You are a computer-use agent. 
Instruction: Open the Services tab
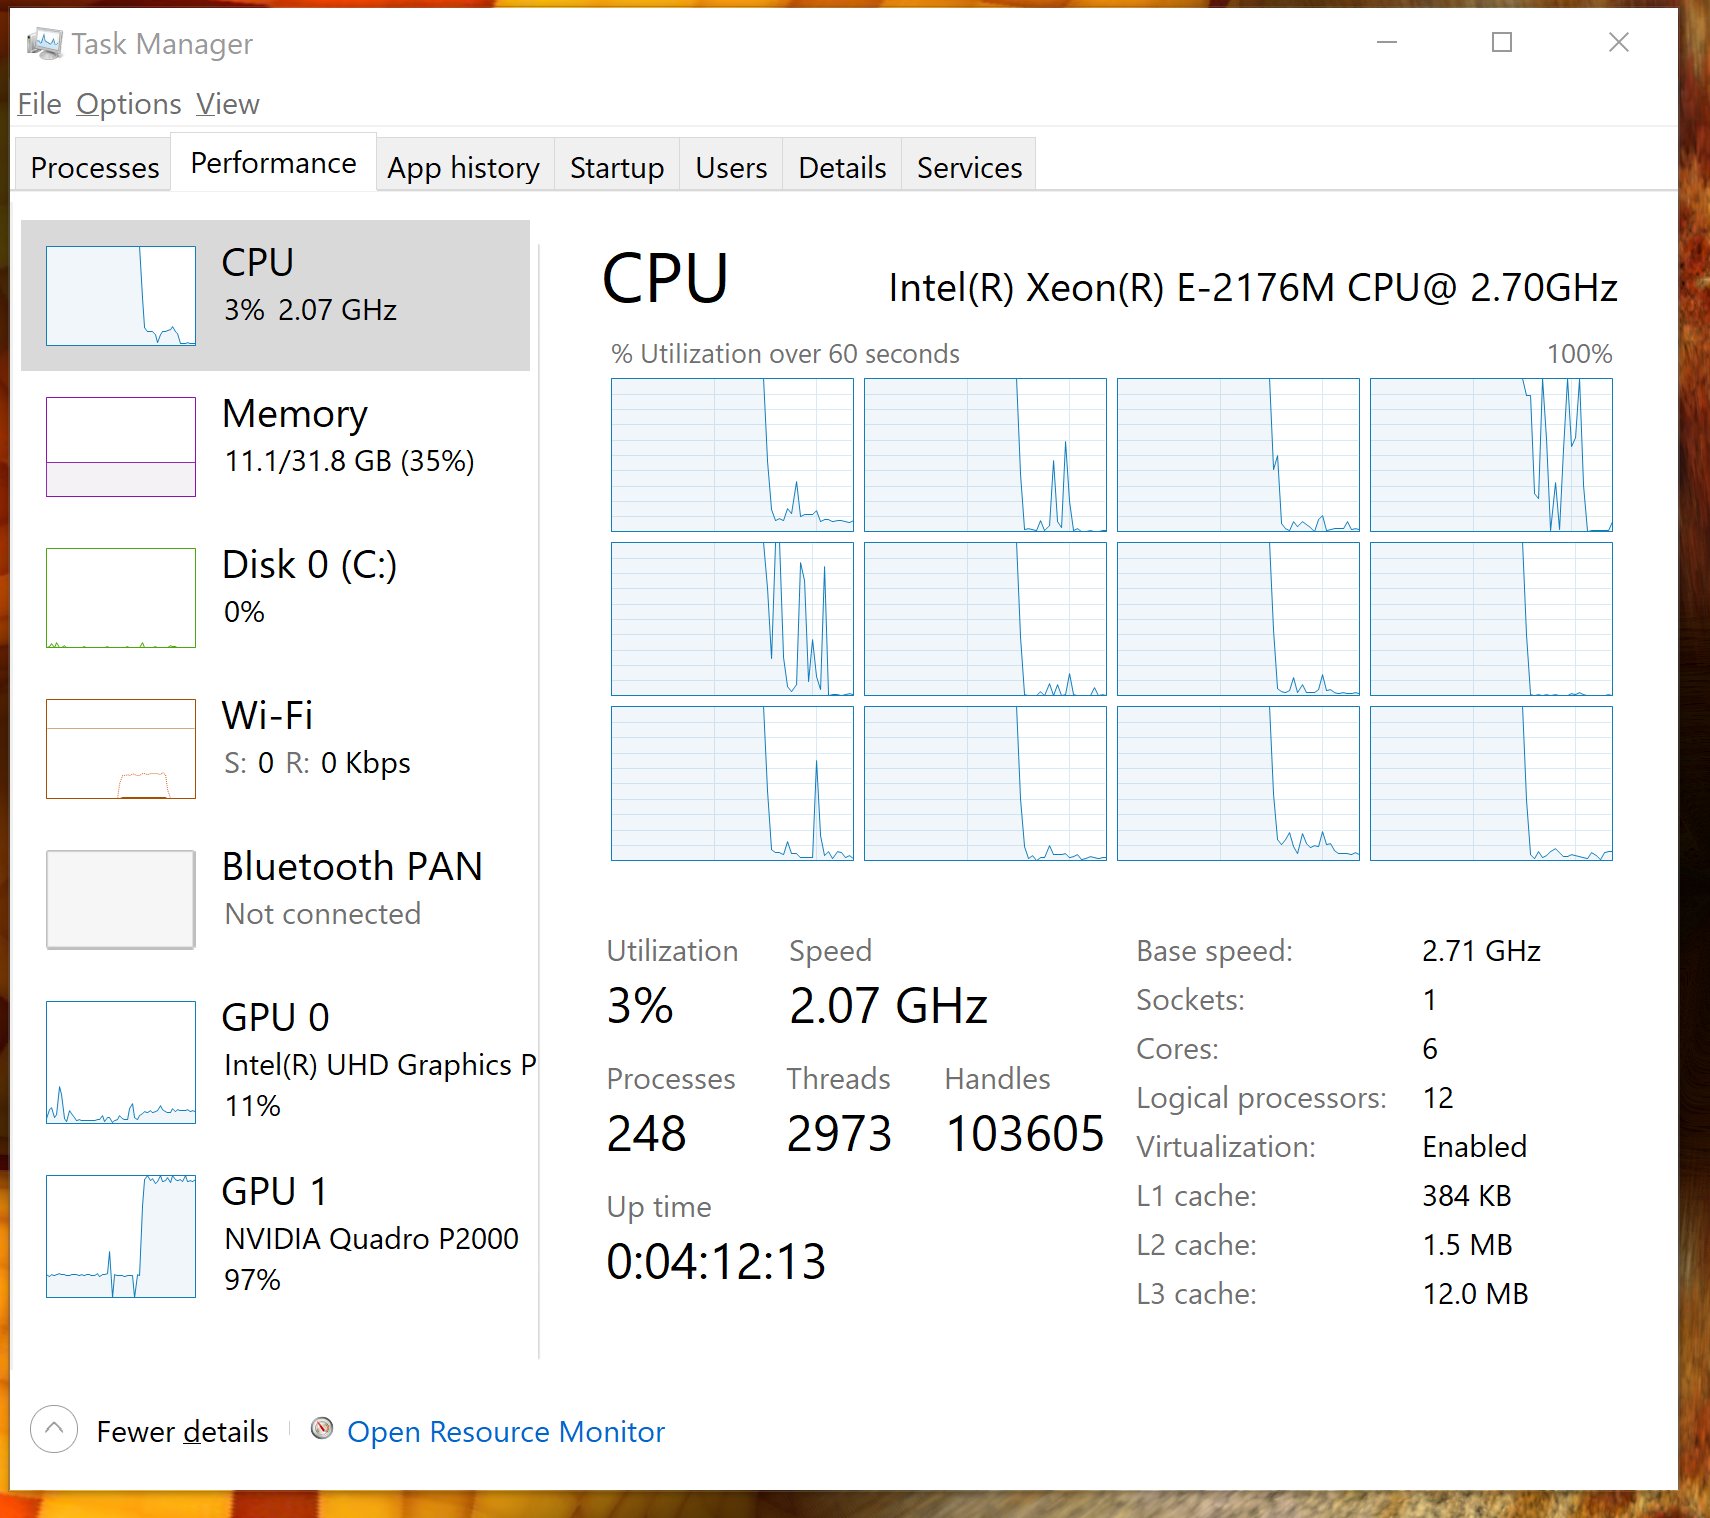pos(970,167)
